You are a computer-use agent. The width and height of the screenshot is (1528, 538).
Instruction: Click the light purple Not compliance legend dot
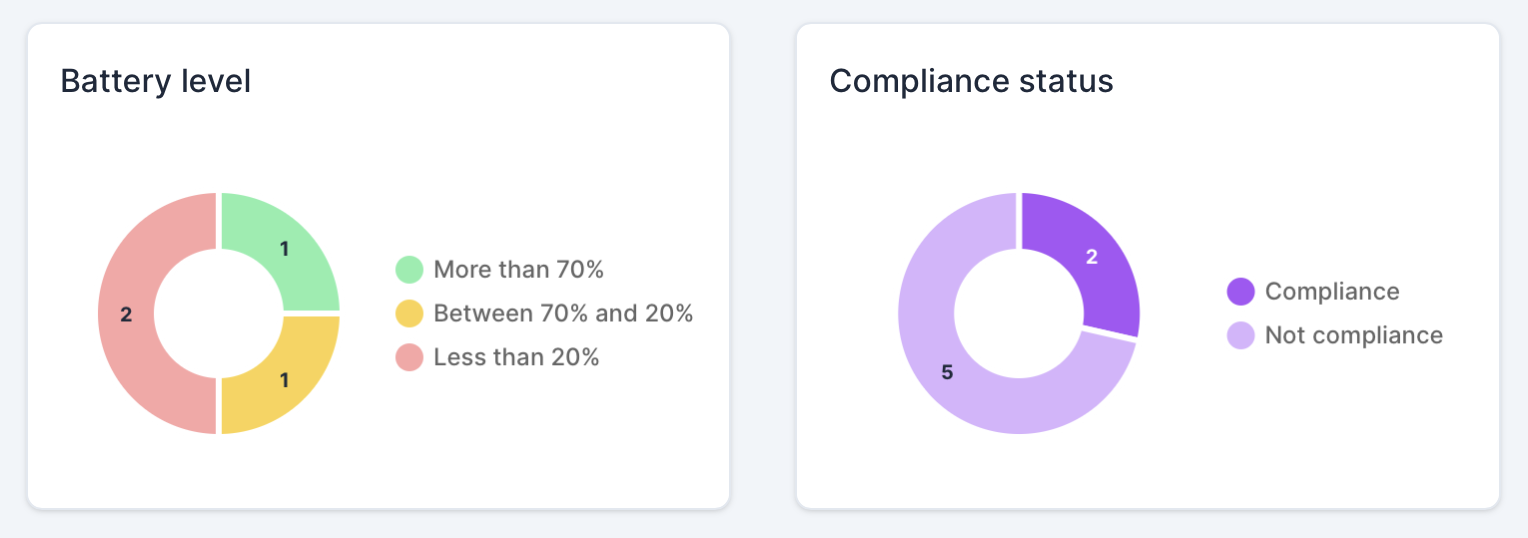[1241, 336]
